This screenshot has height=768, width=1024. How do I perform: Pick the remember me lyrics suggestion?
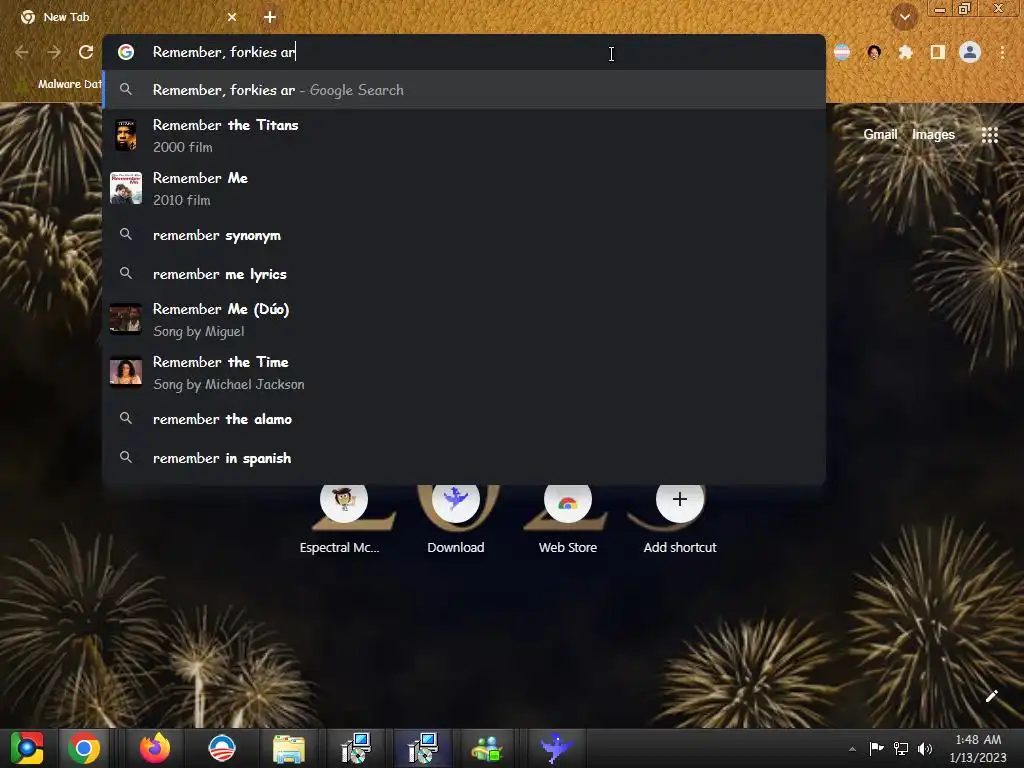click(x=464, y=274)
